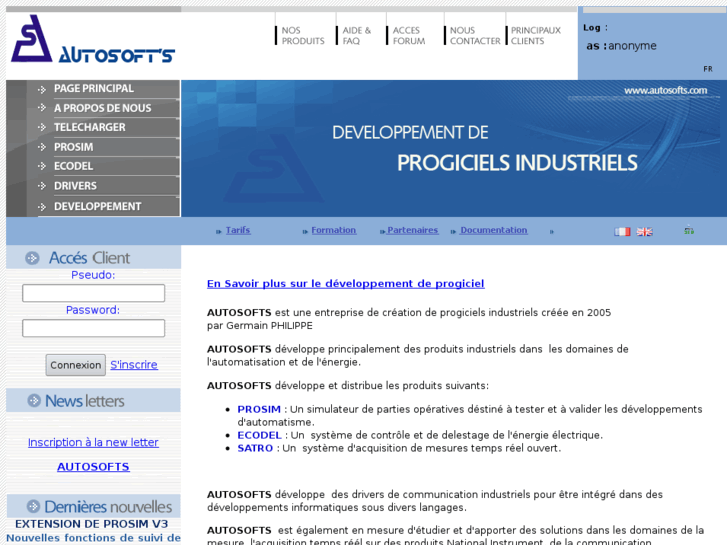Click EXTENSION DE PROSIM V3 news headline
Image resolution: width=727 pixels, height=545 pixels.
[x=91, y=524]
